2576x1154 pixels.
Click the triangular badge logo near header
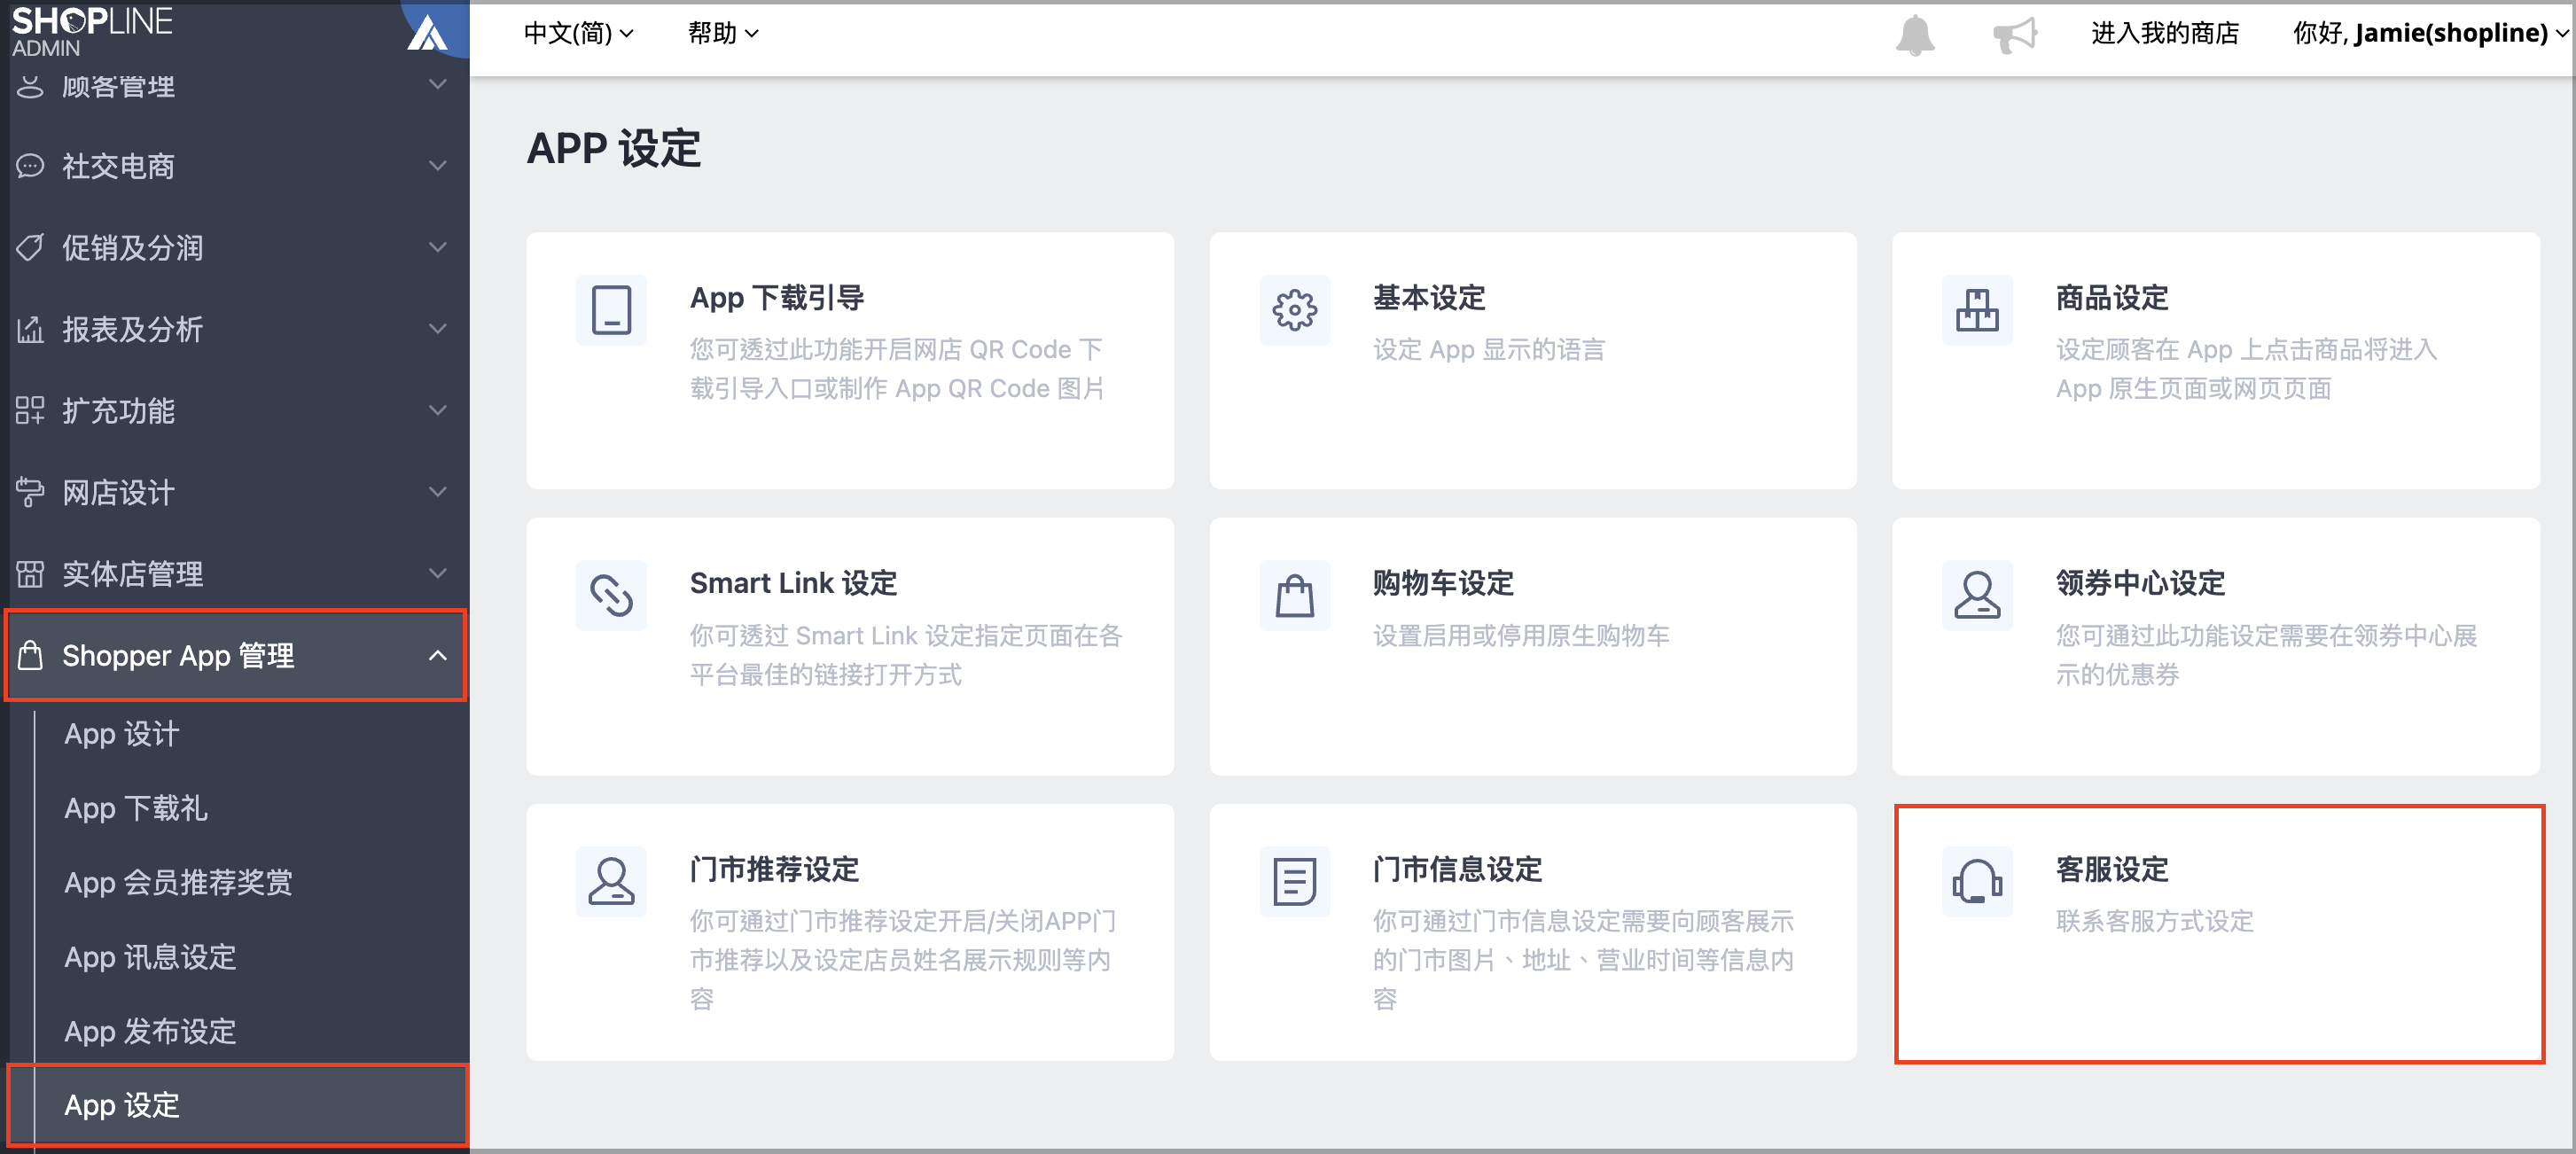coord(428,32)
